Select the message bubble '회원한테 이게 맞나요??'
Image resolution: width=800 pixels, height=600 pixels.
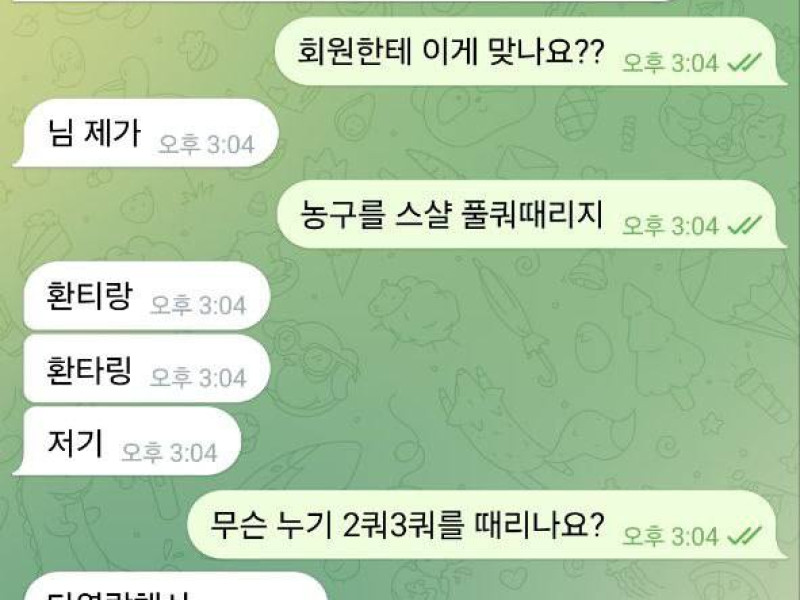pos(531,51)
